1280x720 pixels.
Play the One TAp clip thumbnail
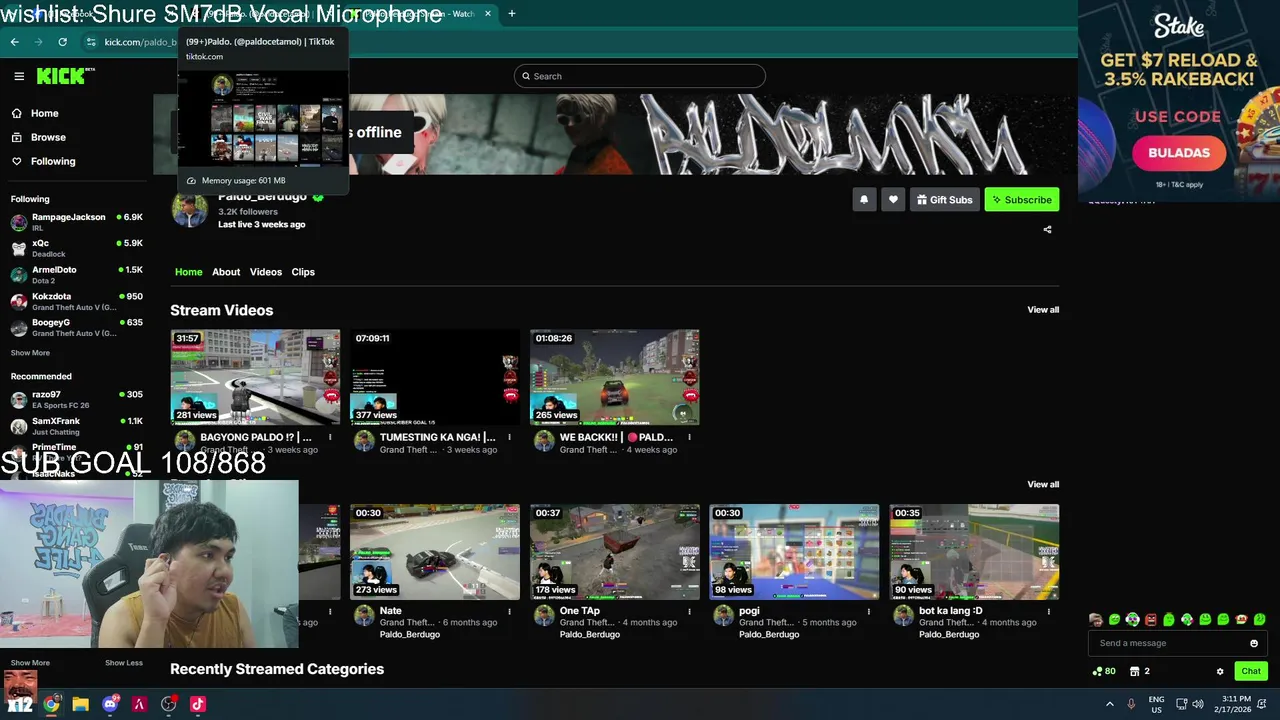pos(615,552)
